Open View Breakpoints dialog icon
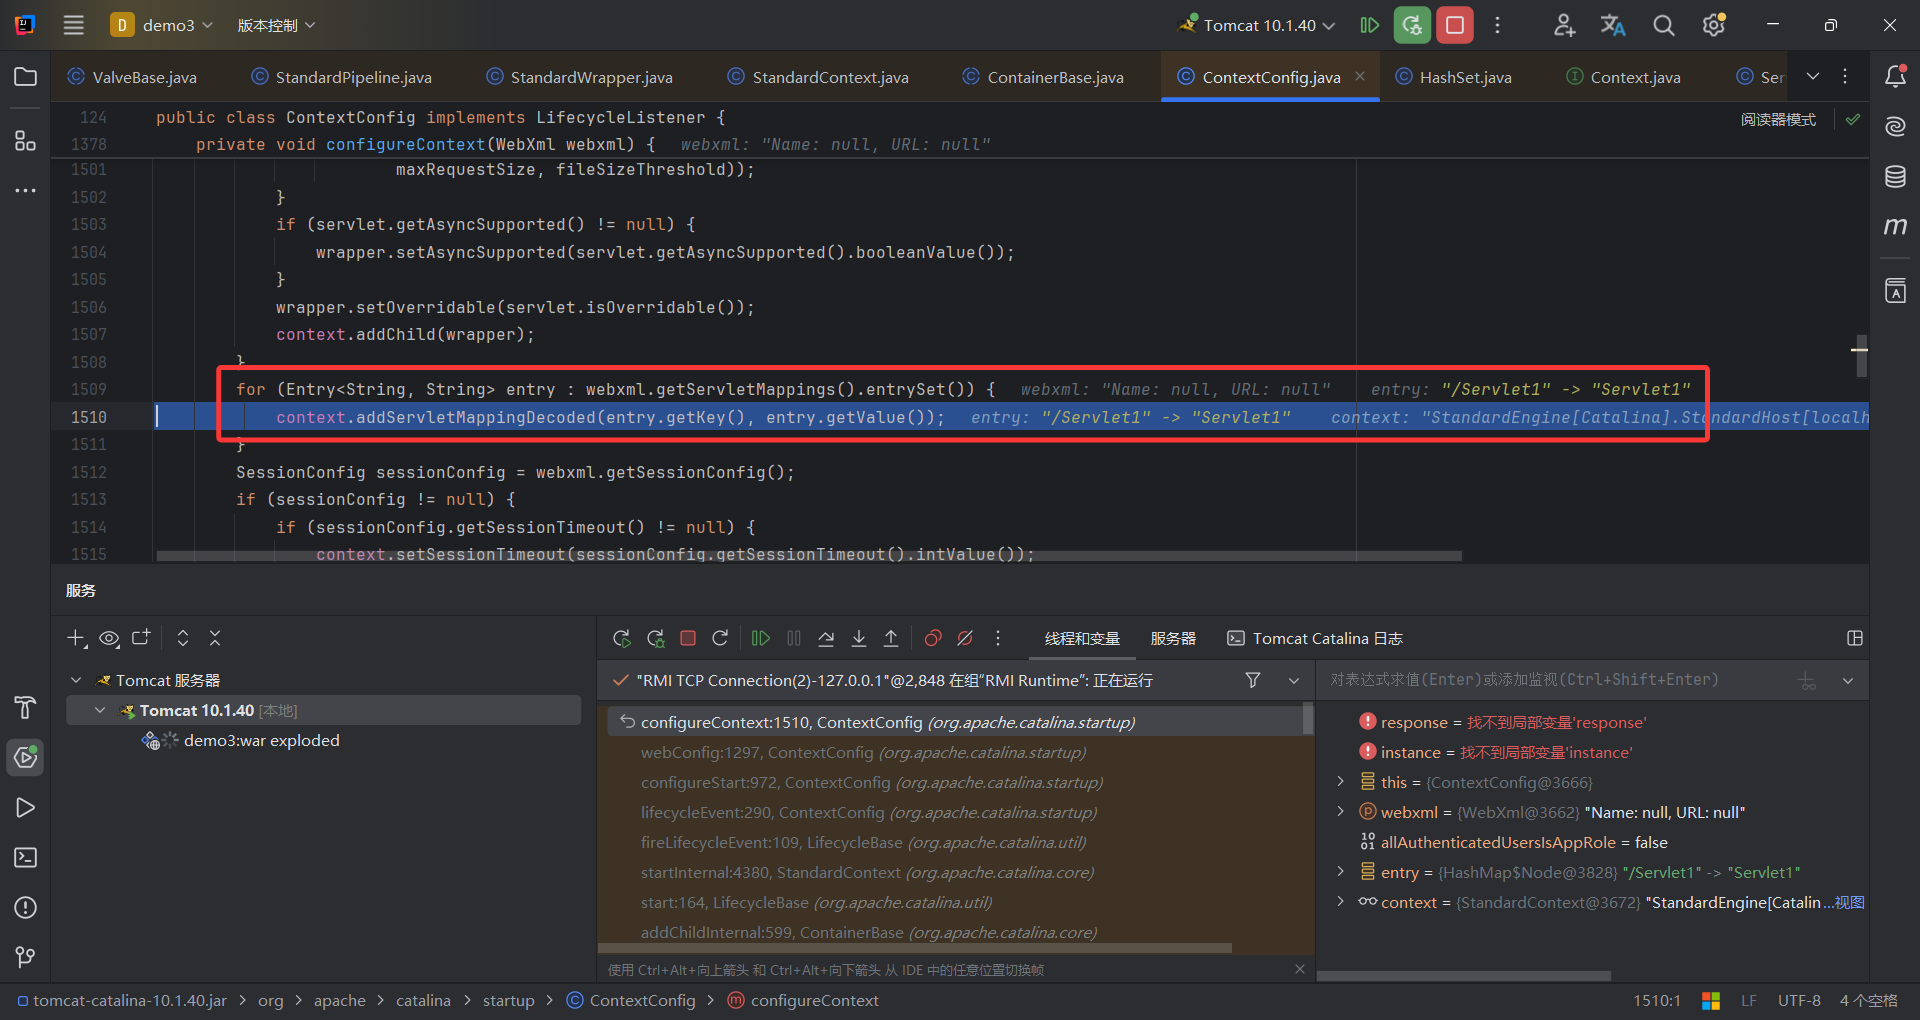Image resolution: width=1920 pixels, height=1020 pixels. click(x=933, y=638)
